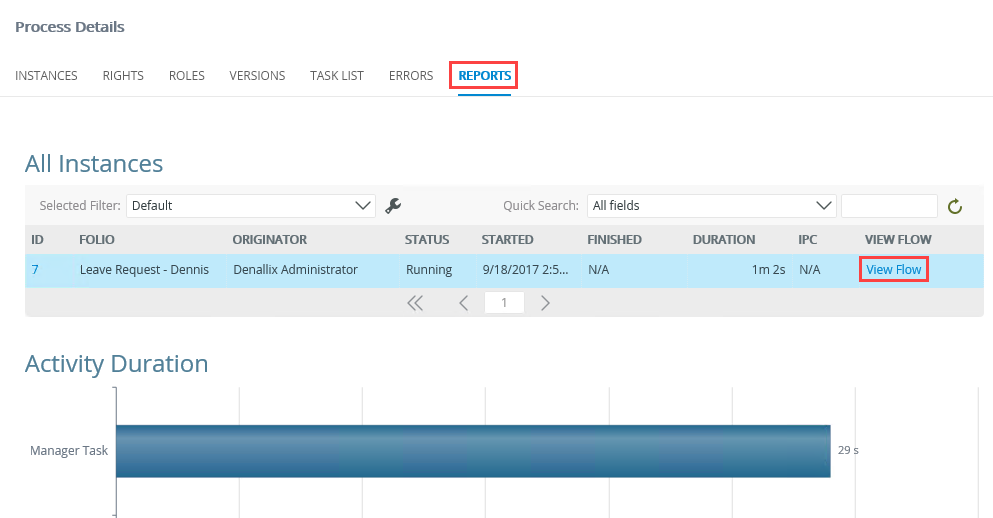Viewport: 993px width, 518px height.
Task: Sort by the IPC column header
Action: (807, 239)
